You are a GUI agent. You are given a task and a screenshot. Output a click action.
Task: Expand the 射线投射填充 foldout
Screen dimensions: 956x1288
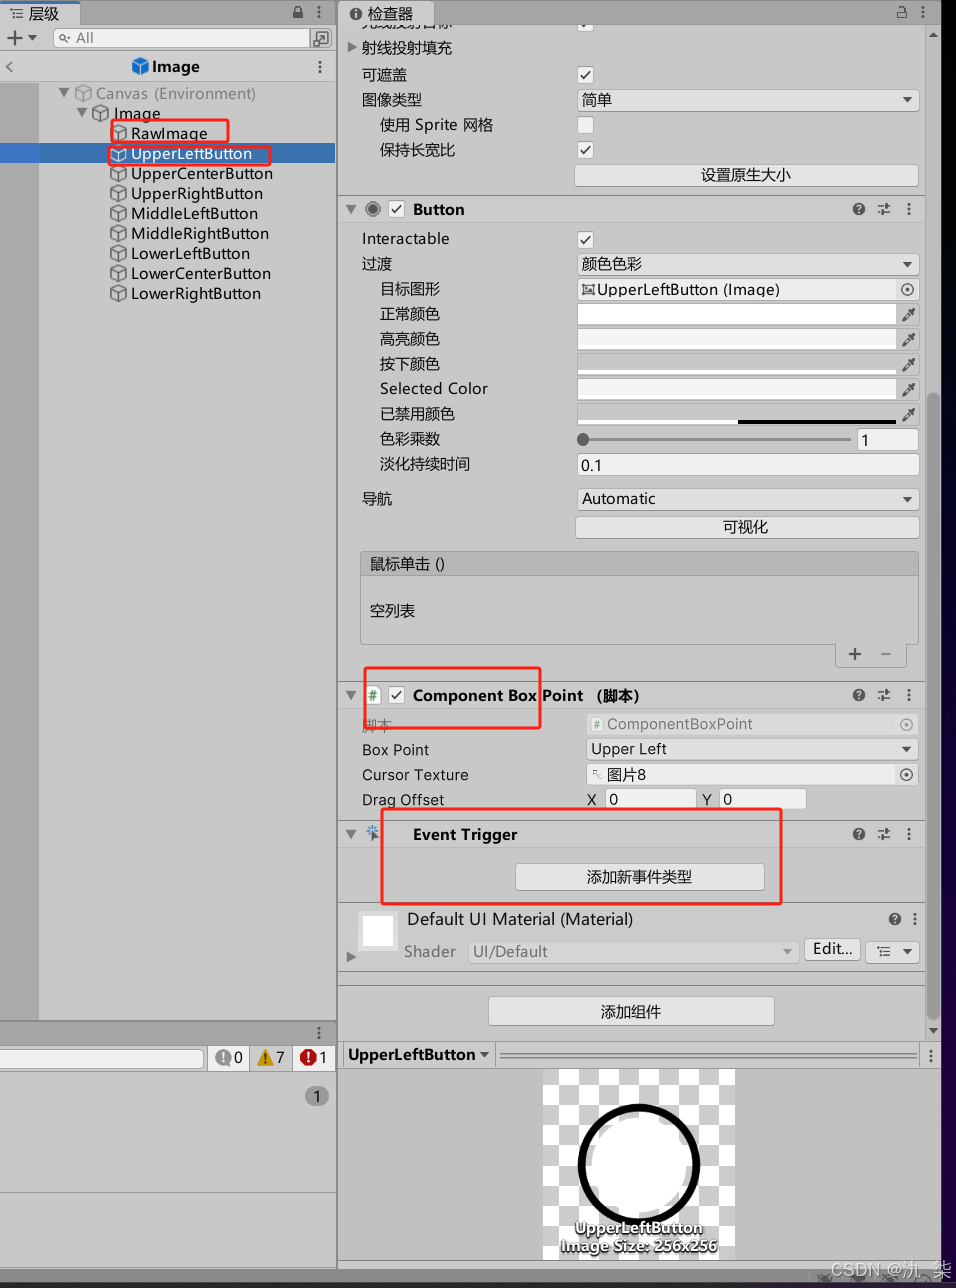(352, 47)
